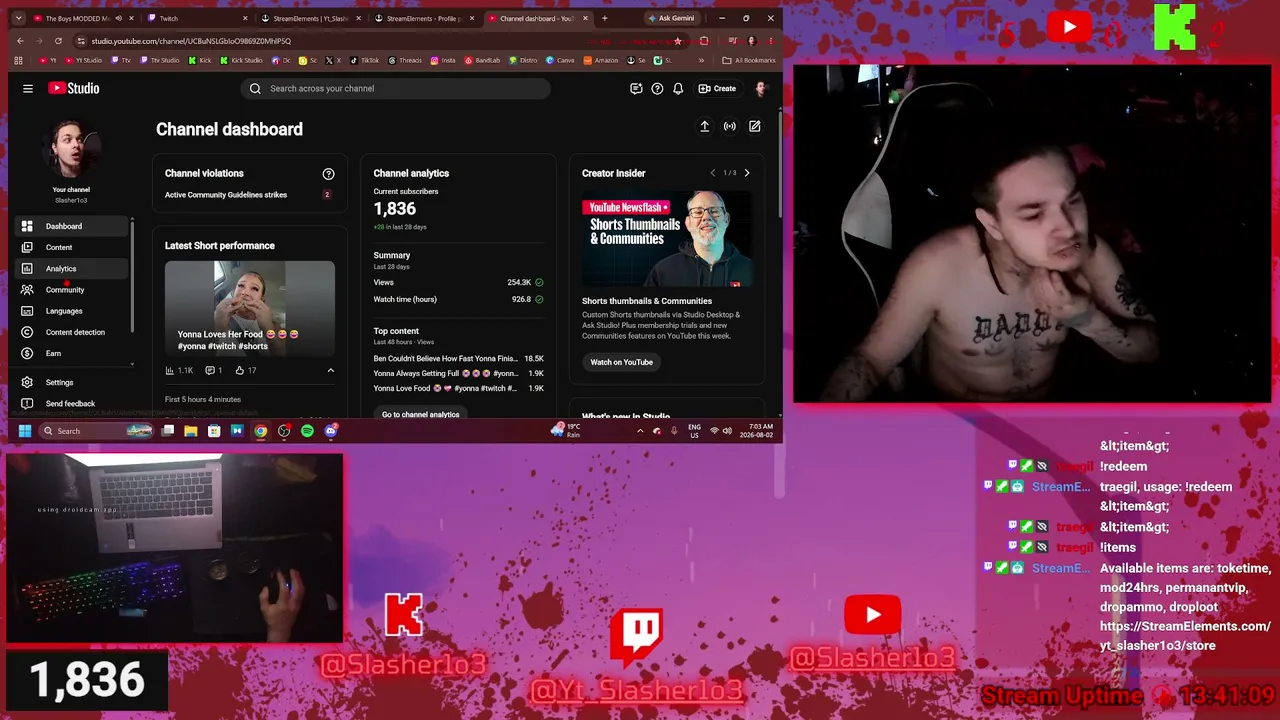Click the YouTube Studio logo
This screenshot has width=1280, height=720.
point(73,88)
